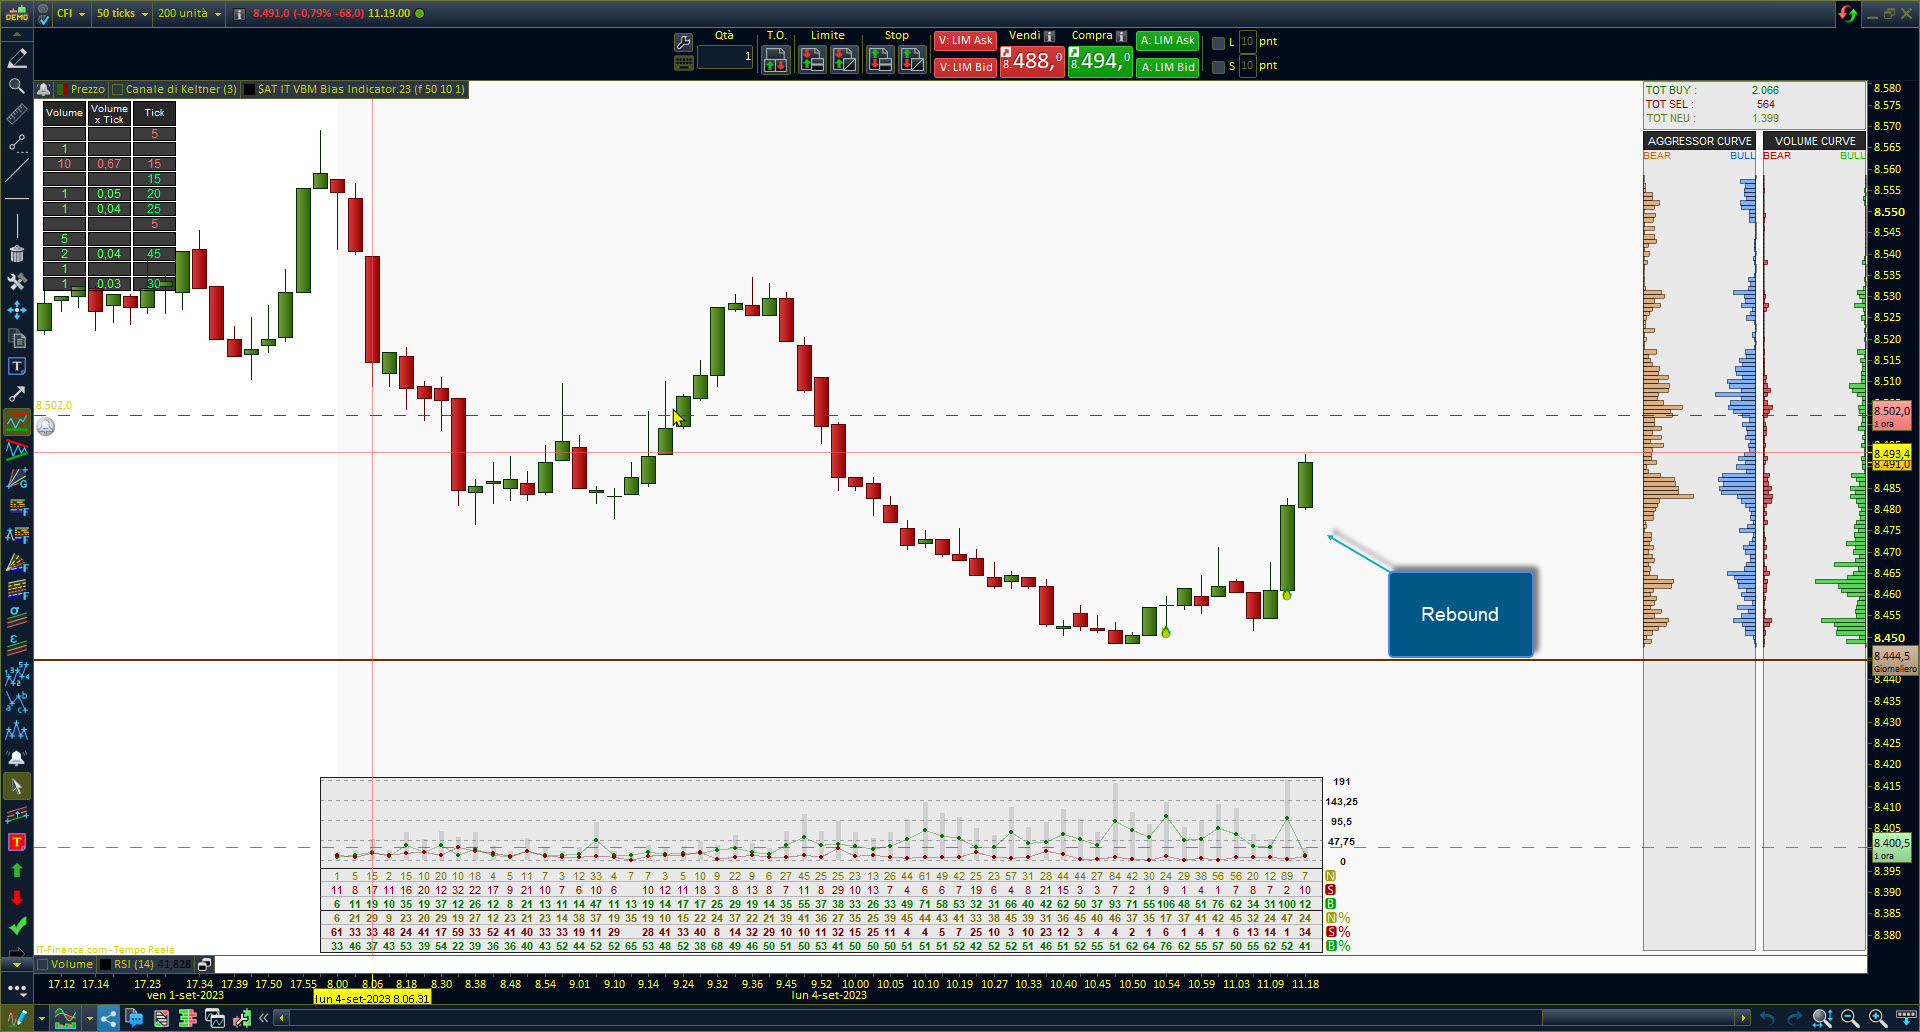The height and width of the screenshot is (1032, 1920).
Task: Enable the Volume indicator checkbox
Action: tap(42, 964)
